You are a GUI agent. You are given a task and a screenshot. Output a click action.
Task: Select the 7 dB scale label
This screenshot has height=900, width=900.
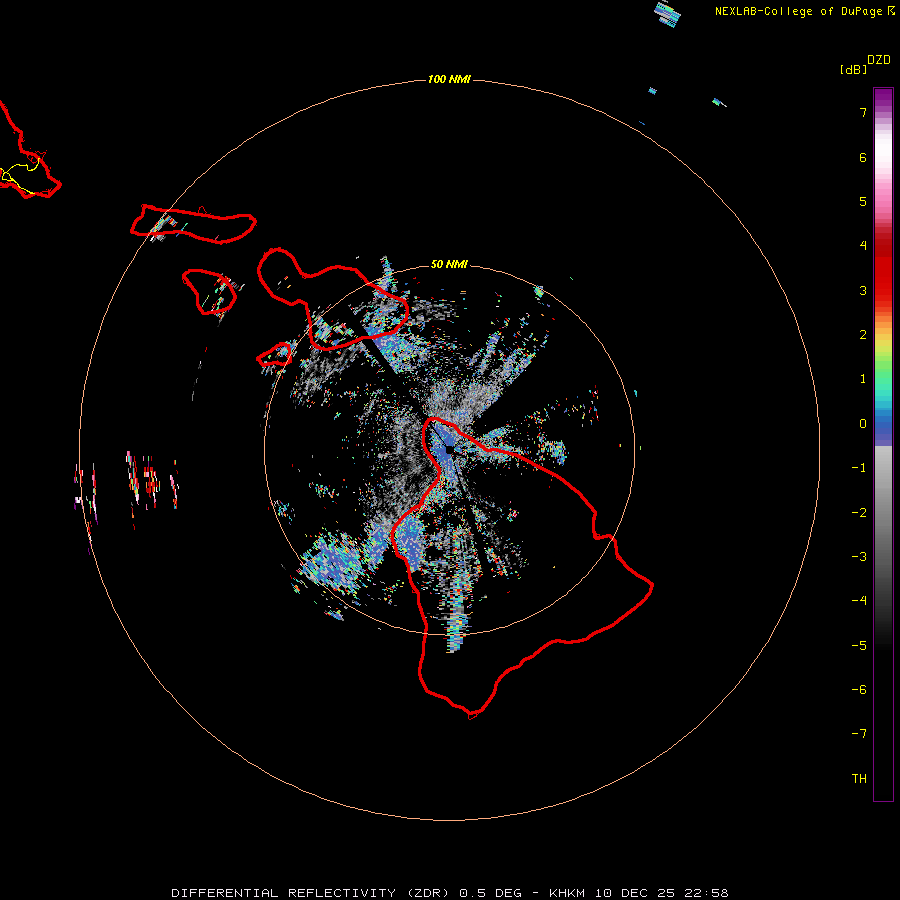(x=863, y=112)
